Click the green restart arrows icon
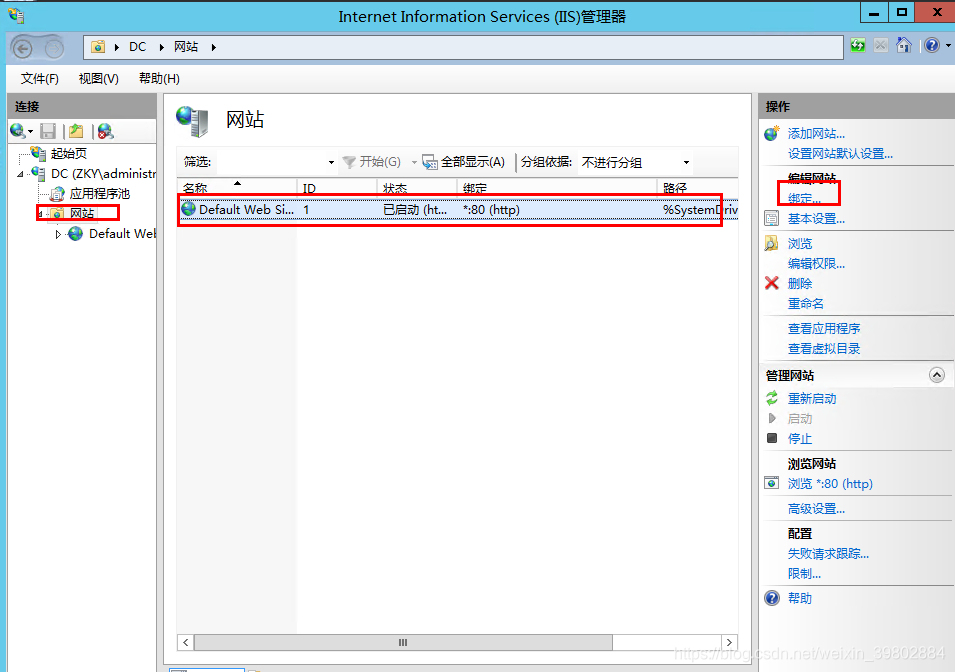Image resolution: width=955 pixels, height=672 pixels. [772, 398]
